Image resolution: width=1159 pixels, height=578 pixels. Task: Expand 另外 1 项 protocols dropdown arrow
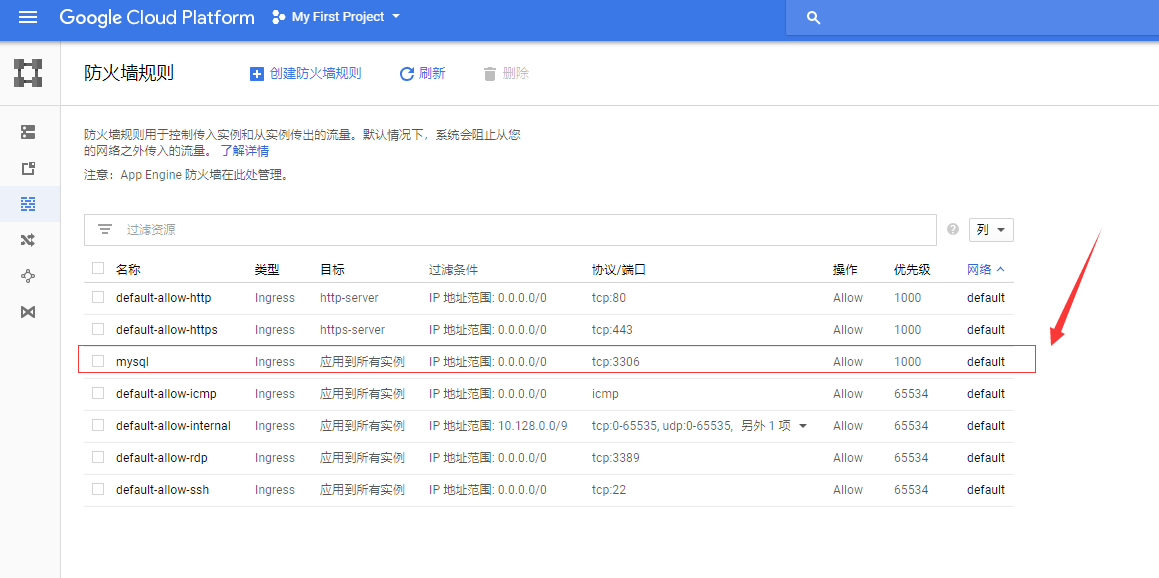pyautogui.click(x=803, y=426)
